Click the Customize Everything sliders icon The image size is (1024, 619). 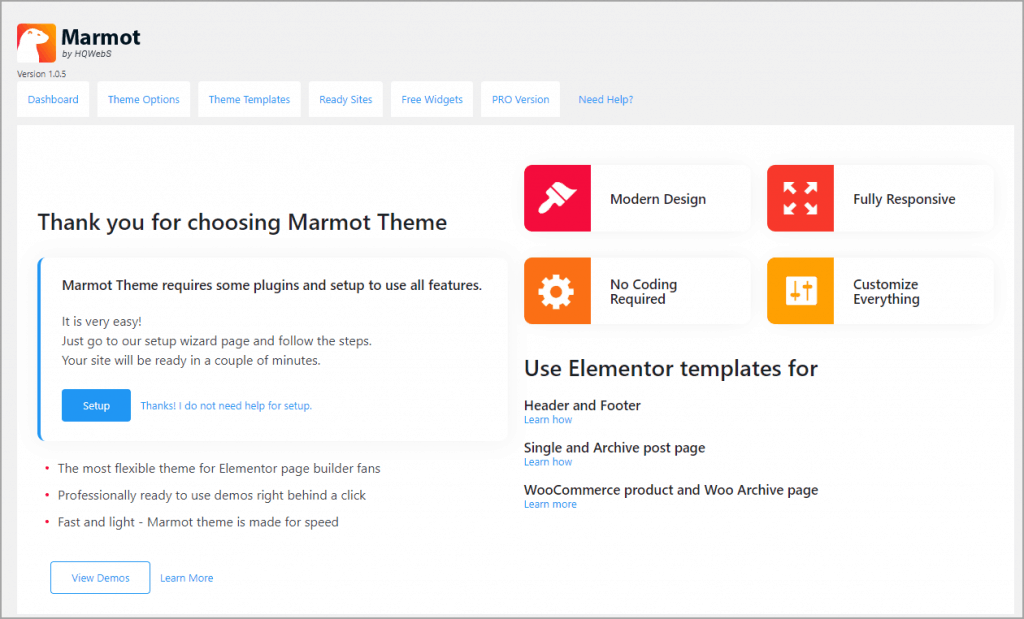(800, 291)
